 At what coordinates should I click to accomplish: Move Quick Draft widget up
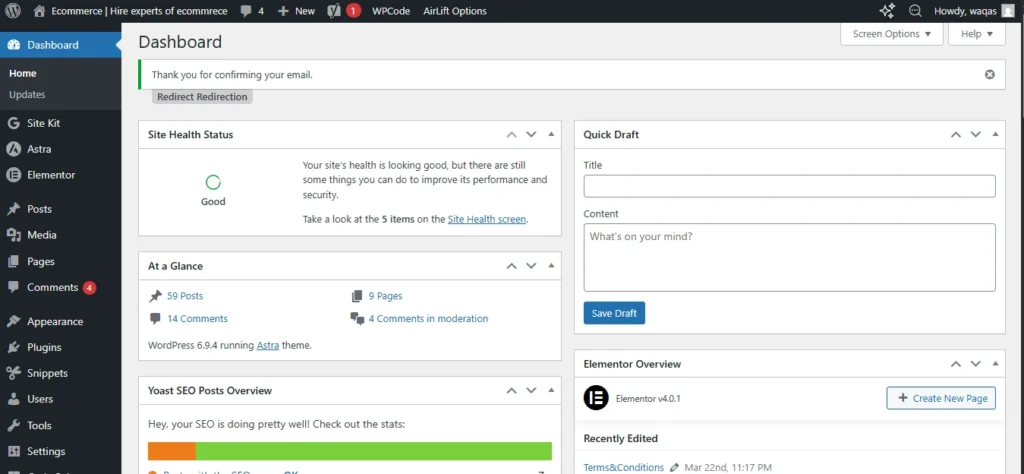tap(955, 134)
